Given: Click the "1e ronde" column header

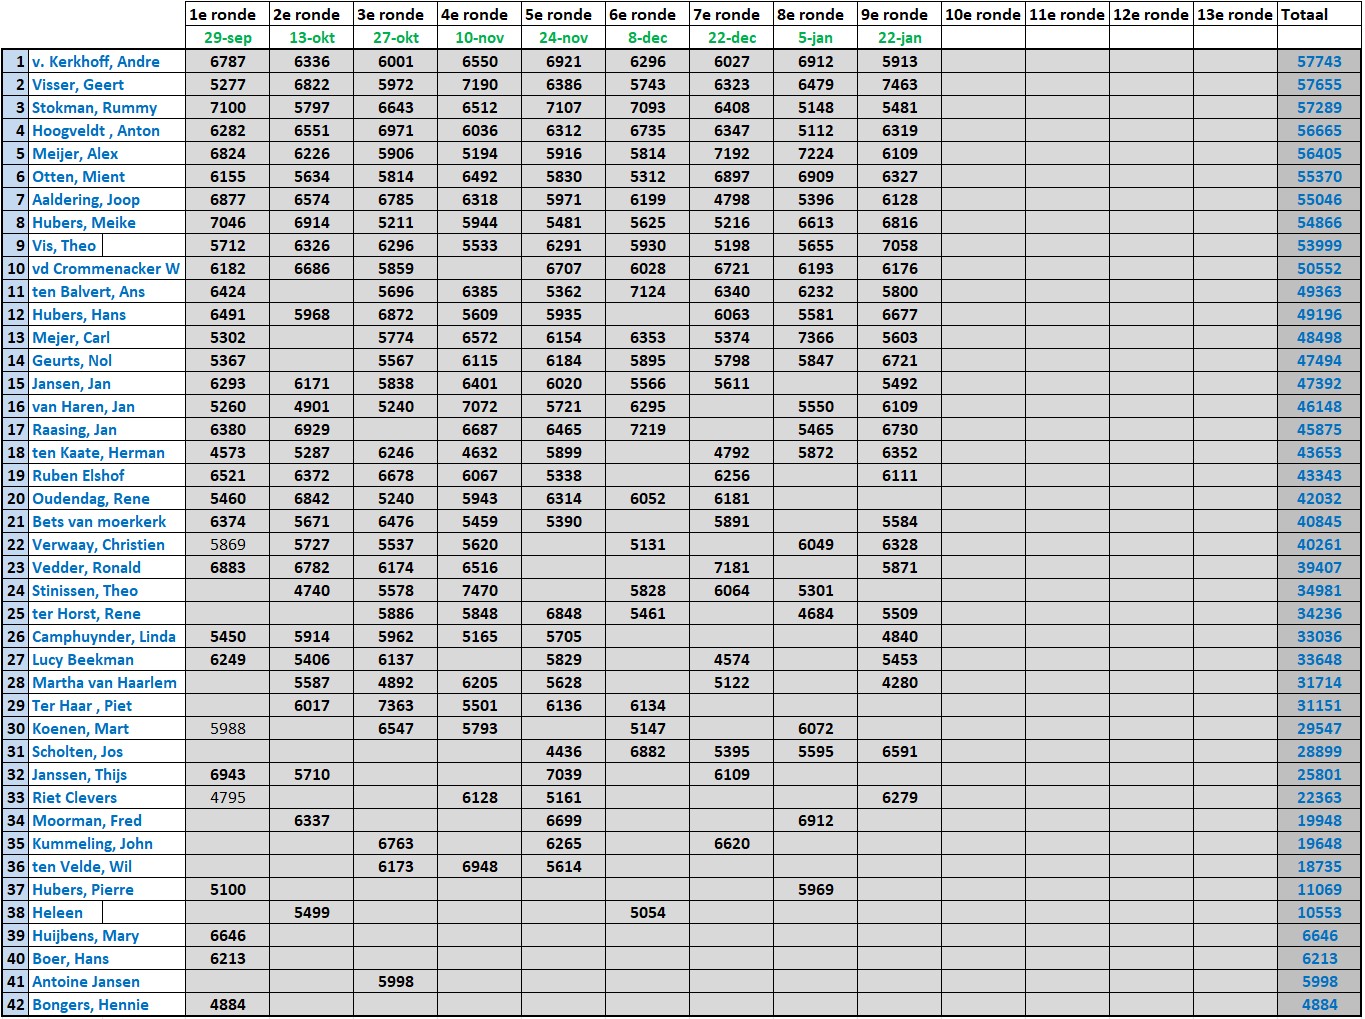Looking at the screenshot, I should tap(227, 14).
